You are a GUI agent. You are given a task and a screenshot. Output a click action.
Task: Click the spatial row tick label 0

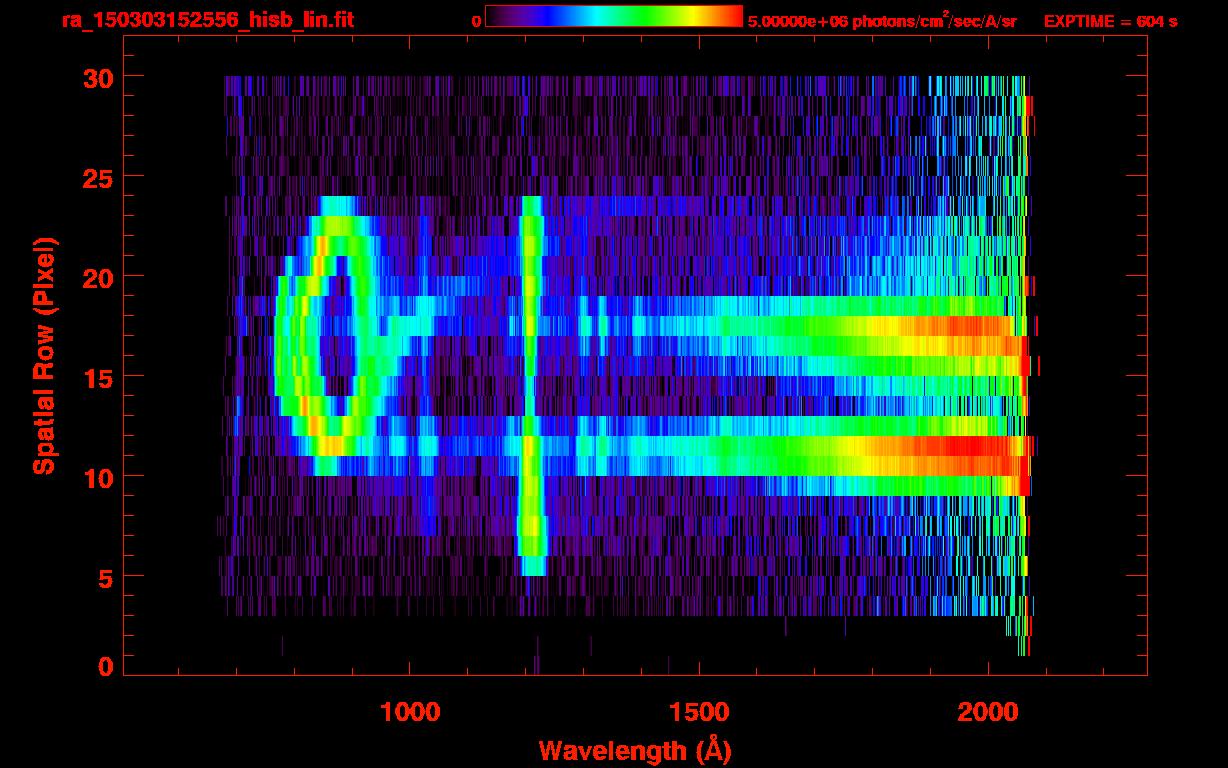pos(105,666)
